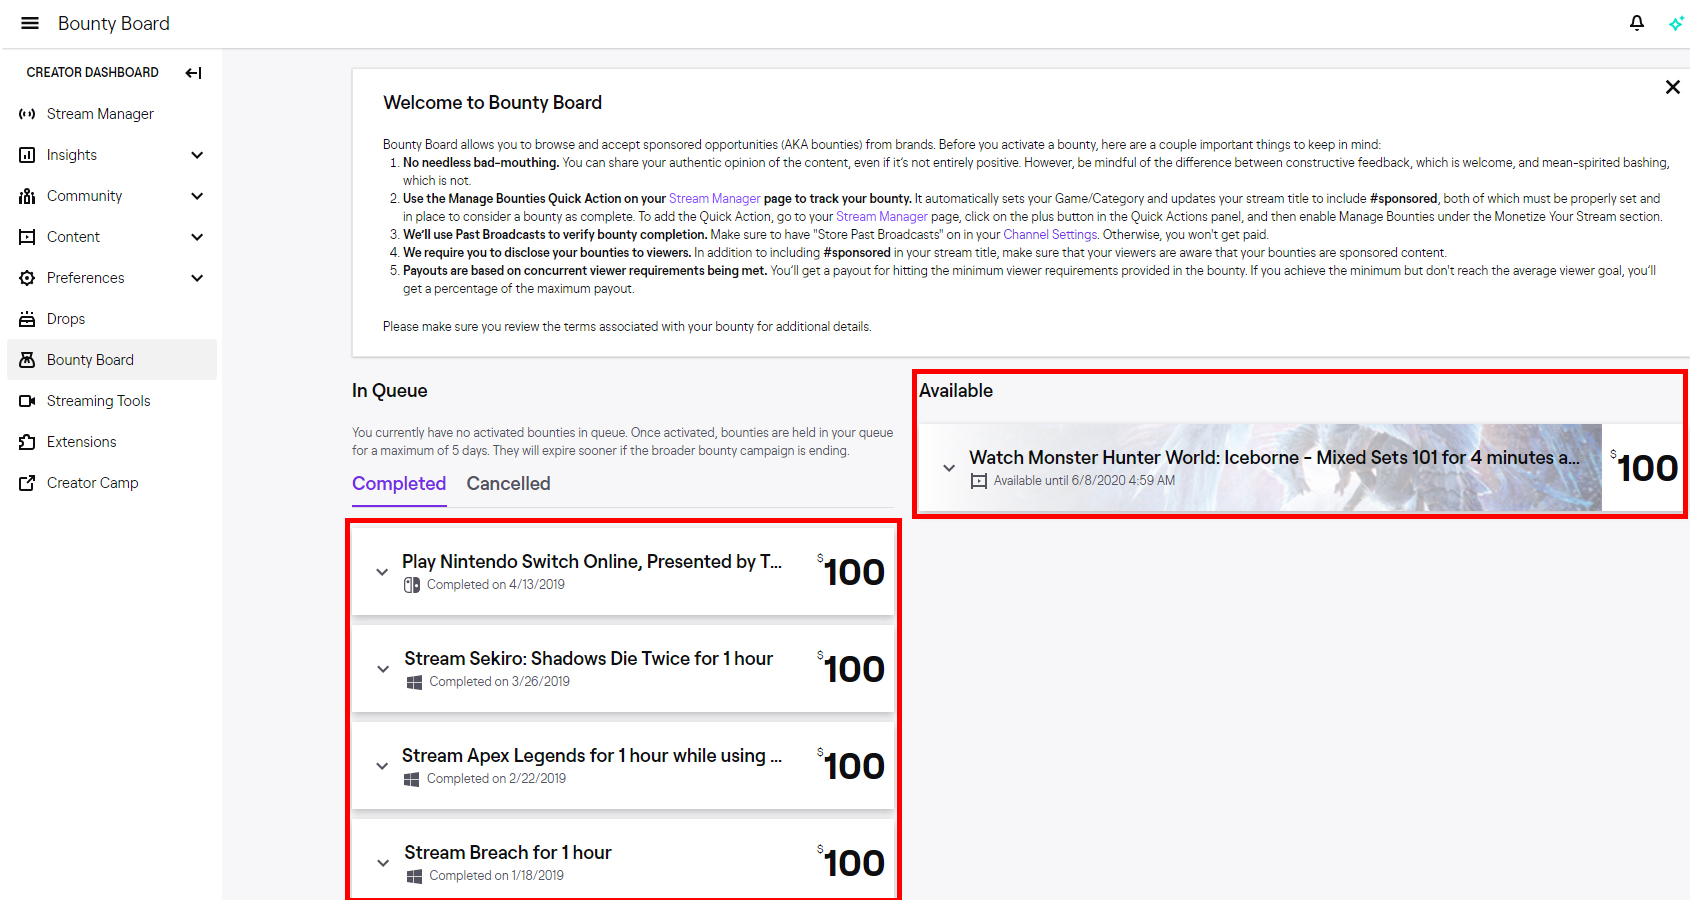The width and height of the screenshot is (1690, 900).
Task: Click the Stream Breach for 1 hour title
Action: tap(508, 853)
